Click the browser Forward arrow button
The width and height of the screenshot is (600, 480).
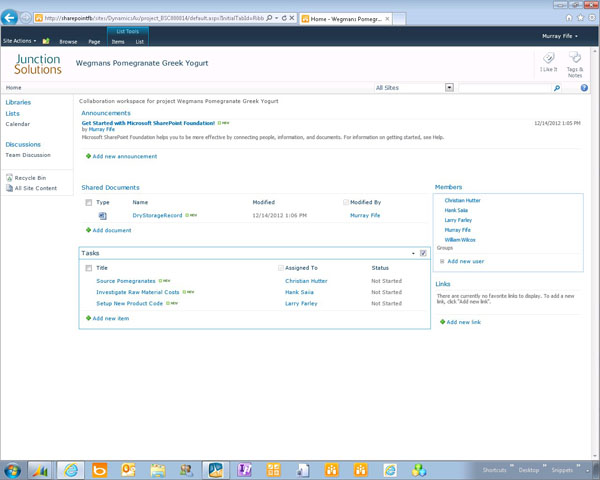26,18
